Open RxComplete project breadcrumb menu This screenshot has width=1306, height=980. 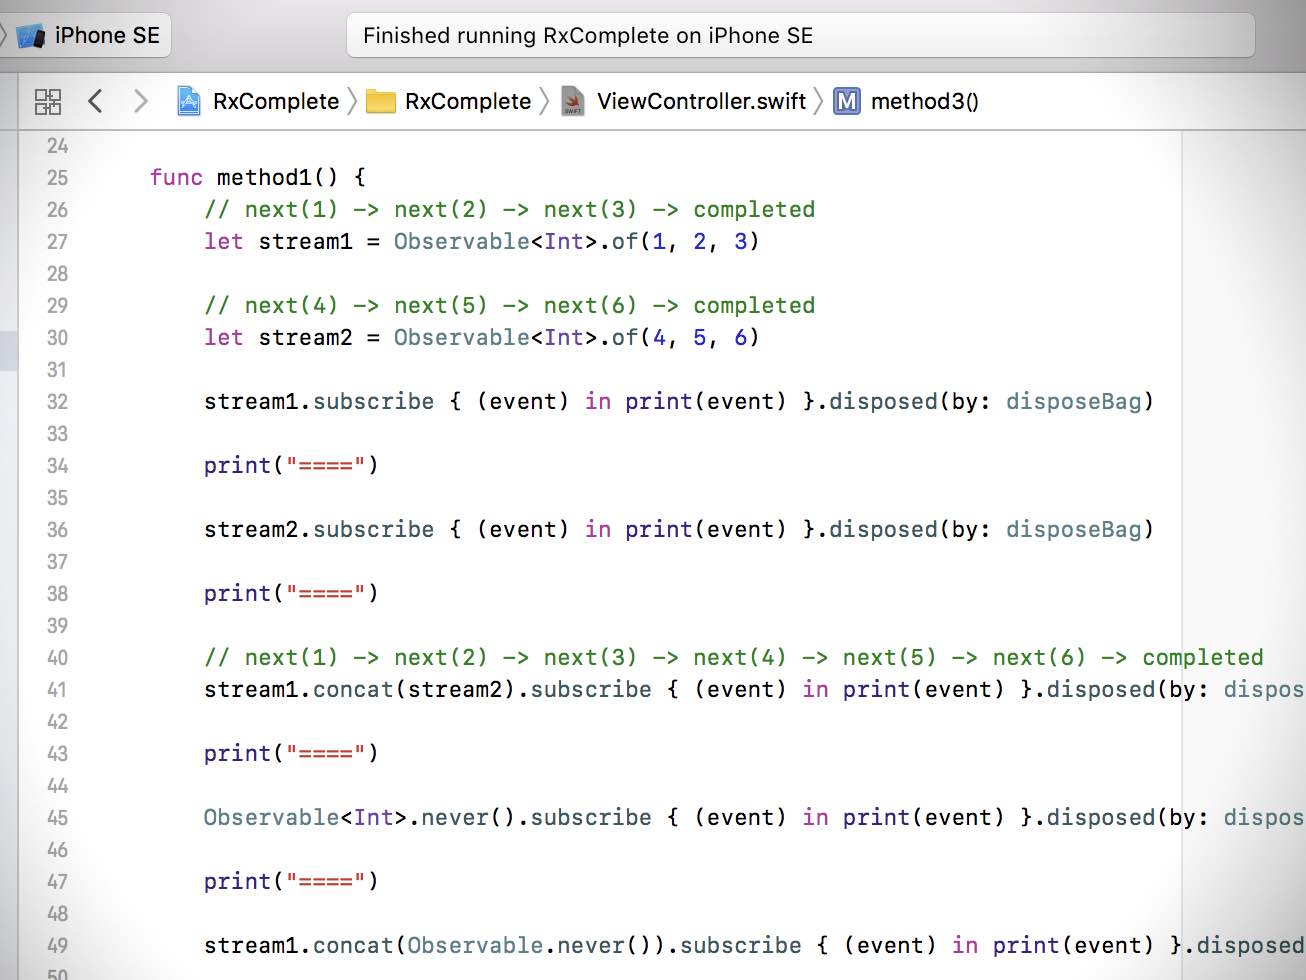(x=276, y=101)
